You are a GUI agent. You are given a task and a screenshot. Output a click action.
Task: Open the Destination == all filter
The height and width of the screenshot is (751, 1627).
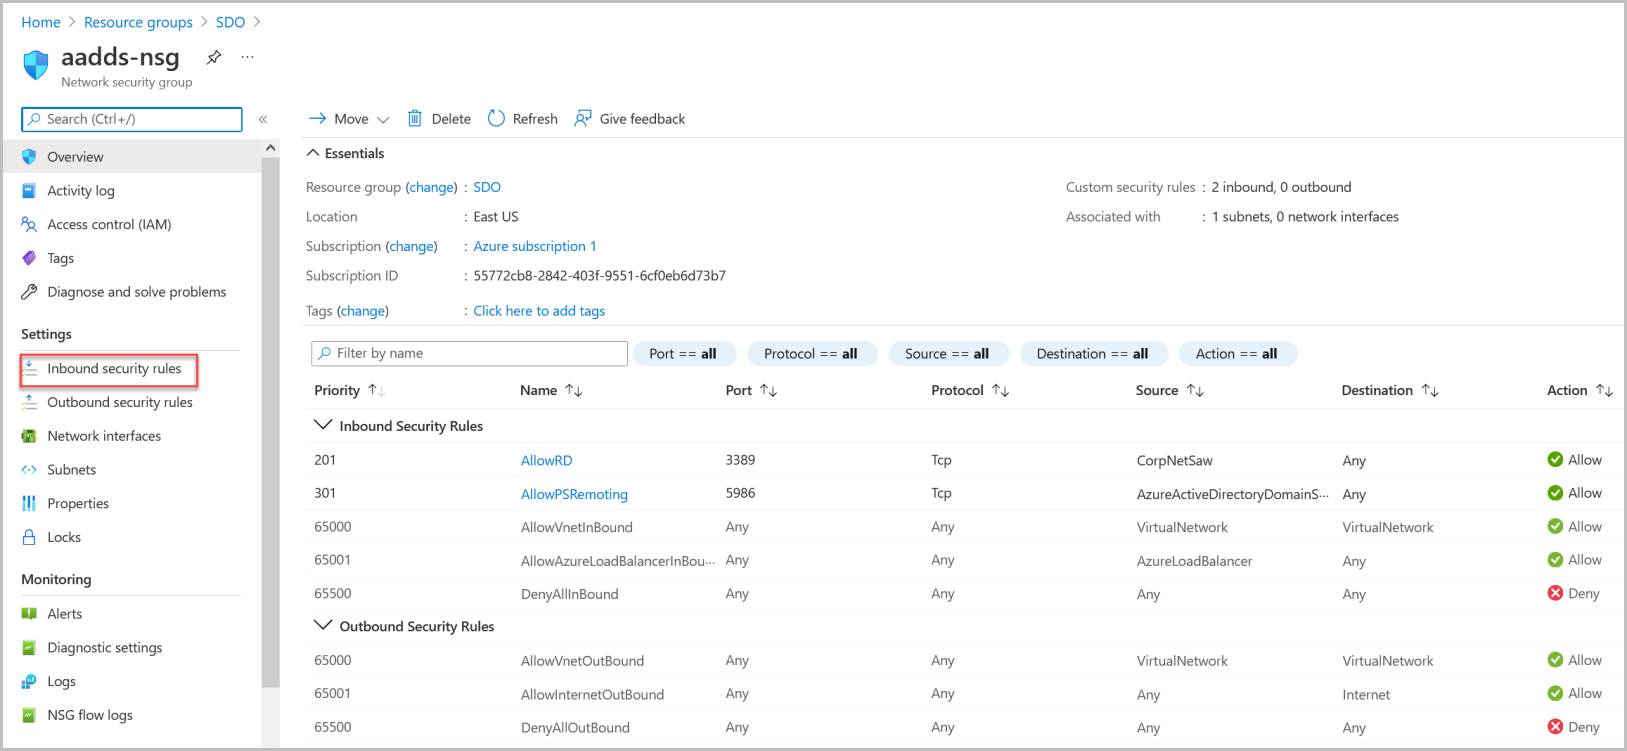coord(1093,354)
